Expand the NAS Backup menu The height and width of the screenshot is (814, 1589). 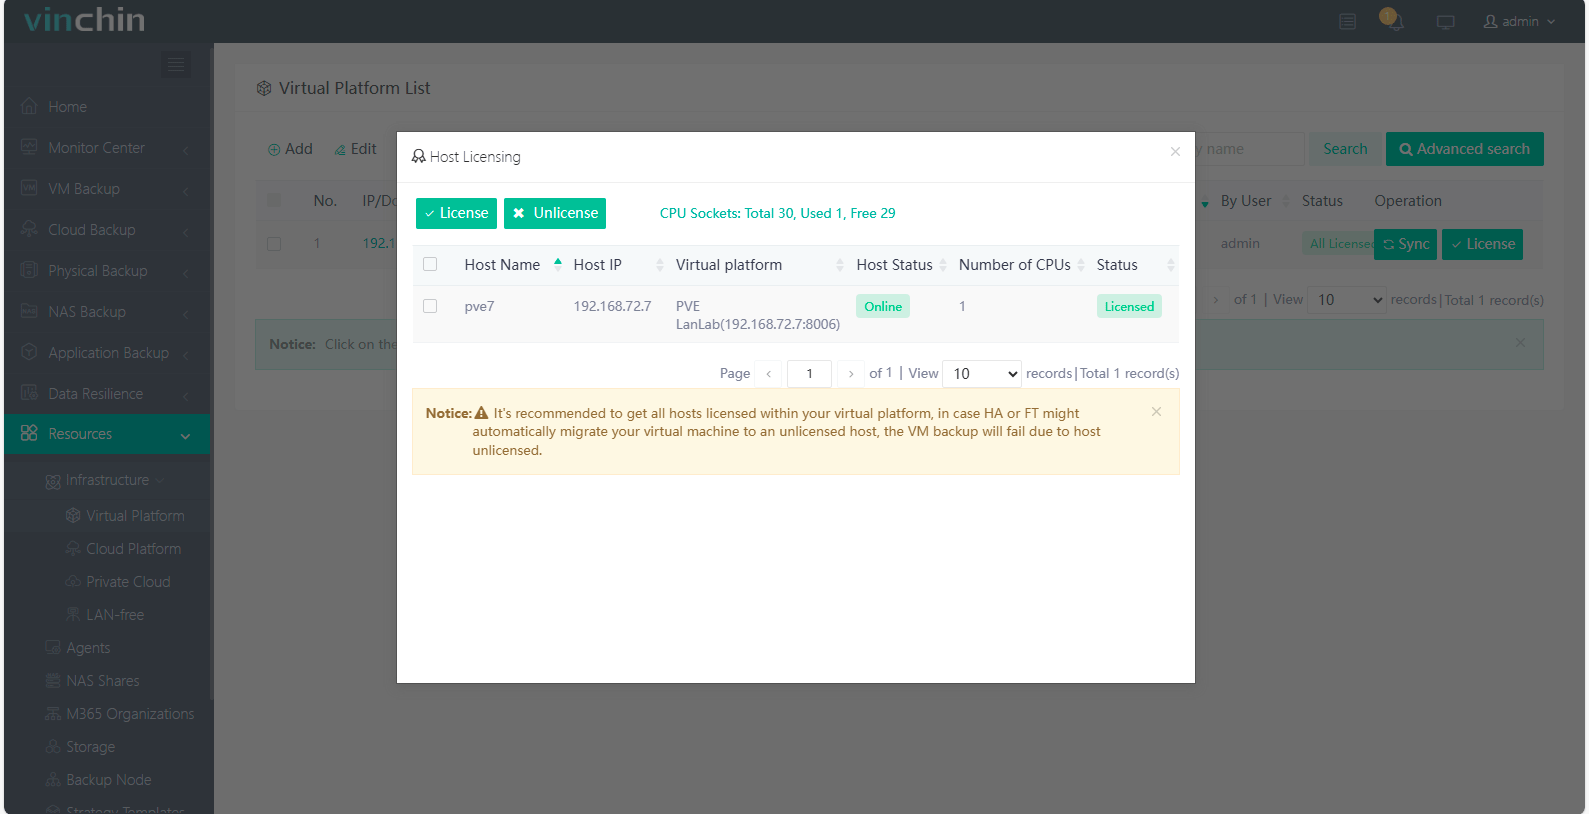tap(107, 312)
